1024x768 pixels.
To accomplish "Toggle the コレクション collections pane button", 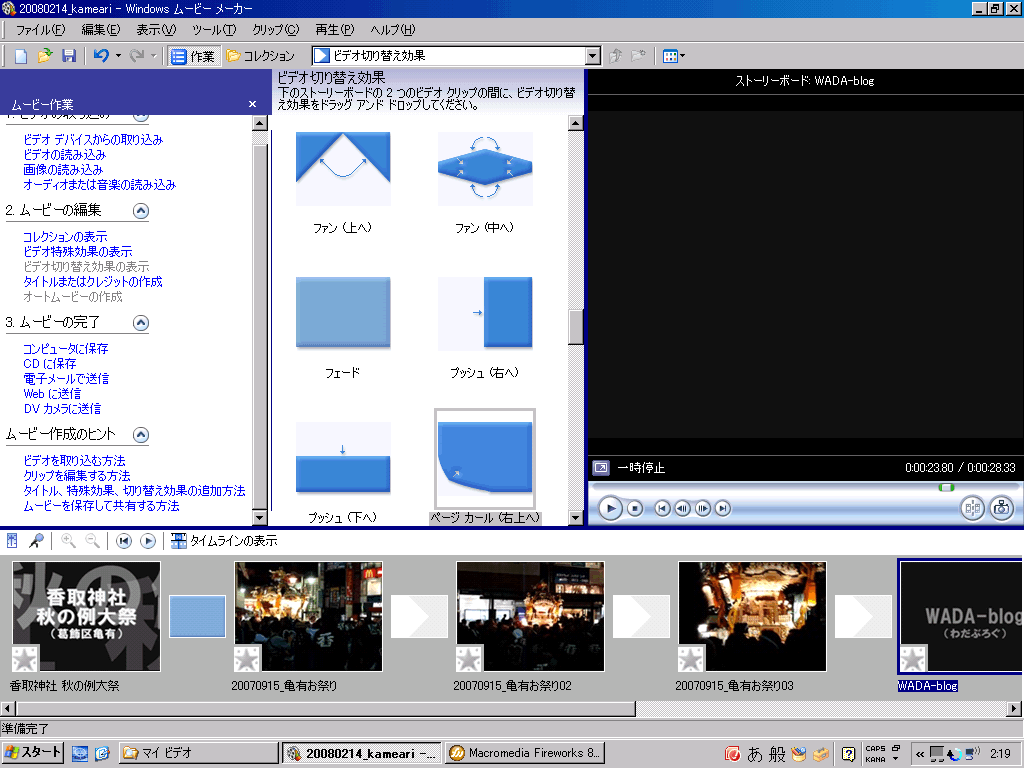I will 260,56.
